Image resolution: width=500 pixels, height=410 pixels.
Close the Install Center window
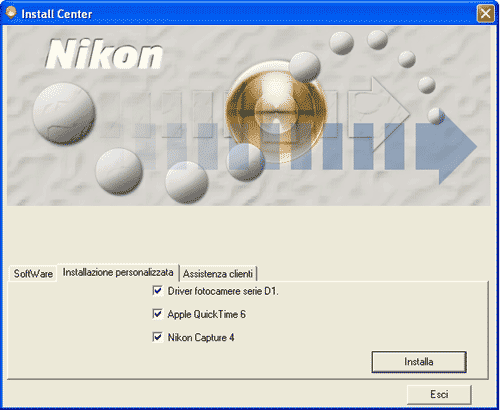[x=485, y=14]
